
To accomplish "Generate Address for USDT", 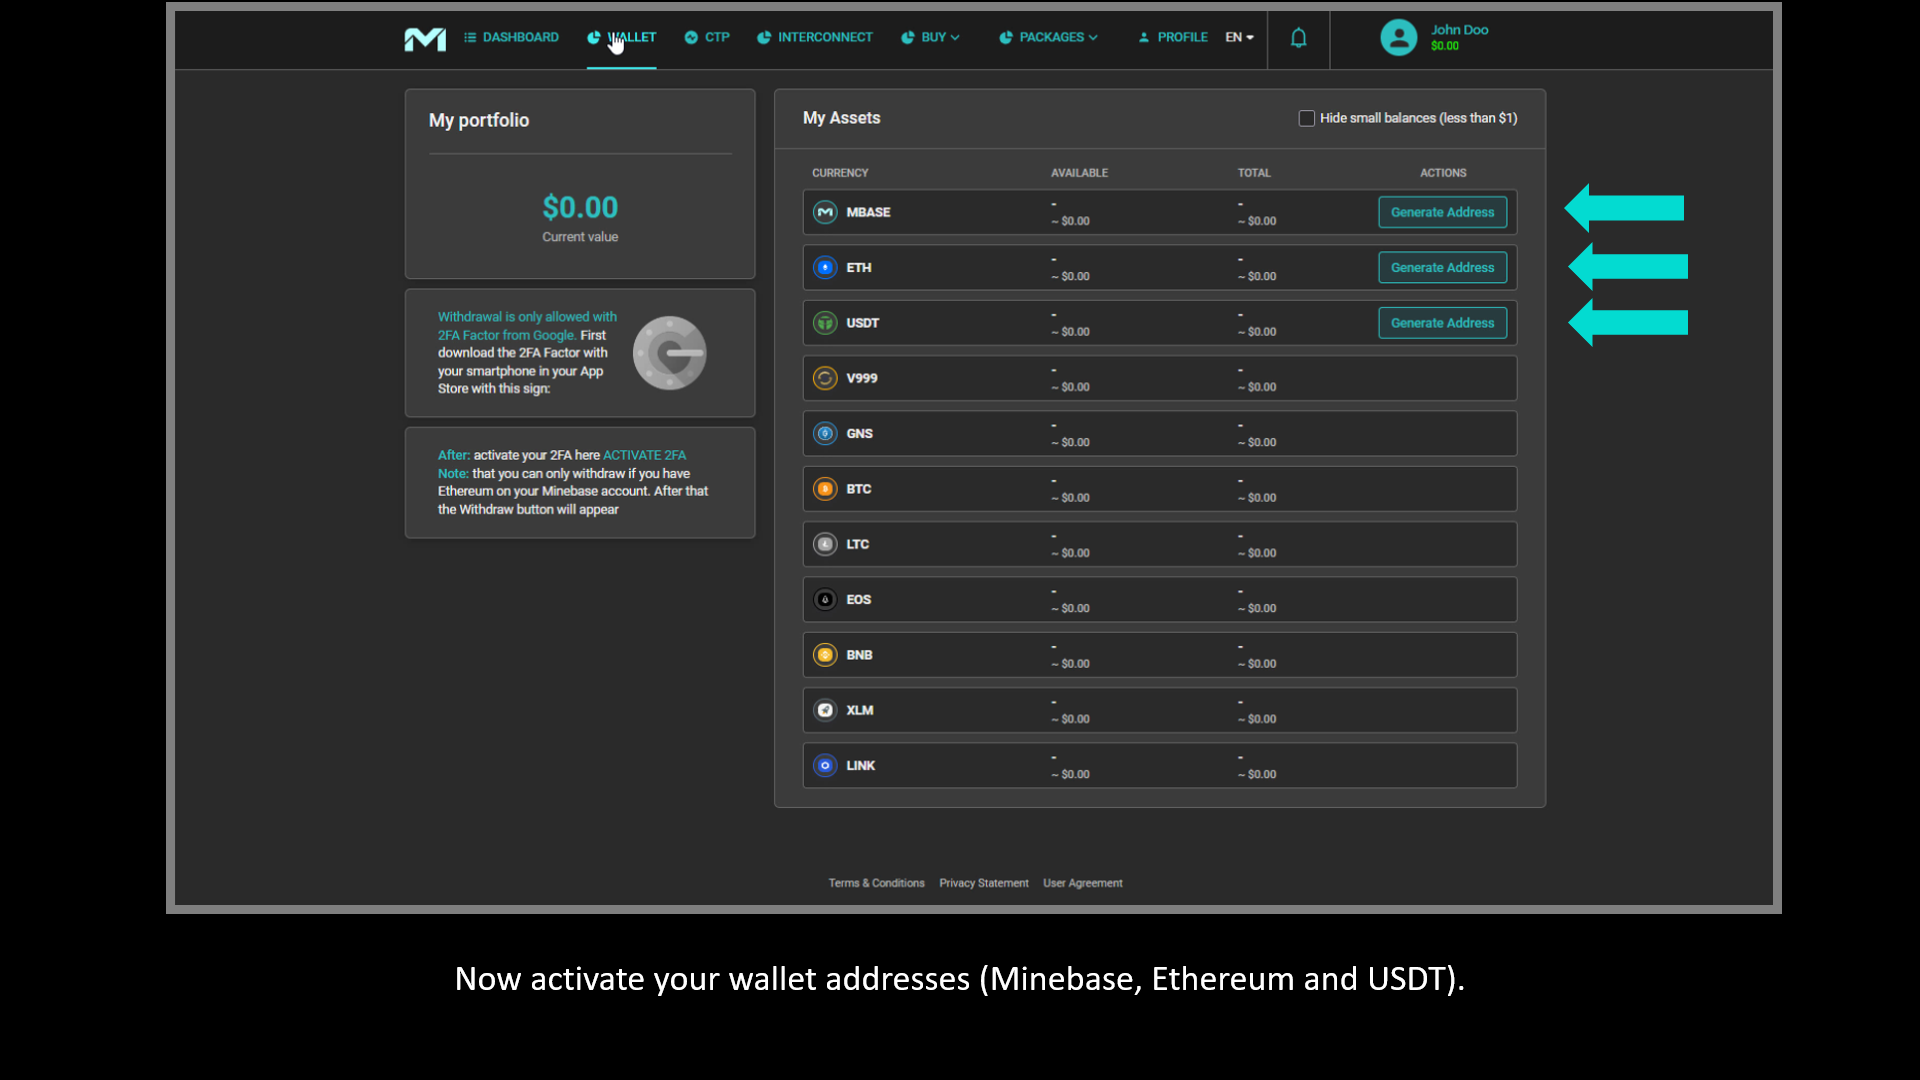I will pos(1442,323).
